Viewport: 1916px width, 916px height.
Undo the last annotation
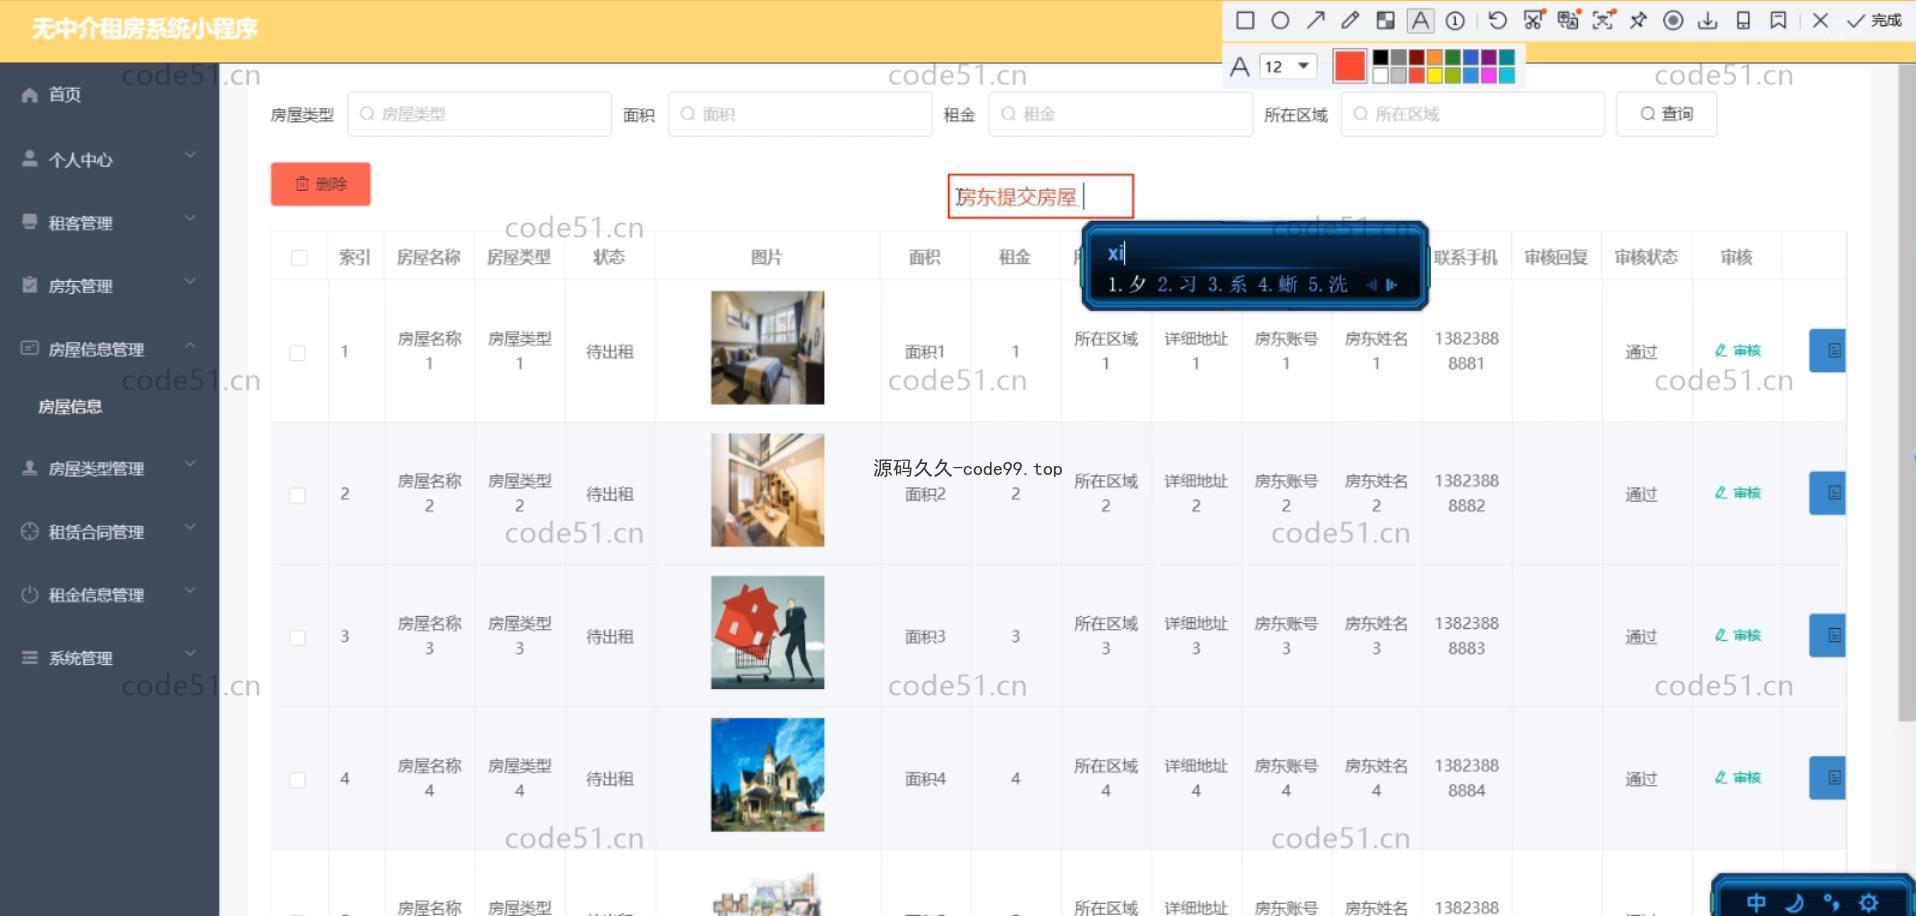click(1497, 20)
